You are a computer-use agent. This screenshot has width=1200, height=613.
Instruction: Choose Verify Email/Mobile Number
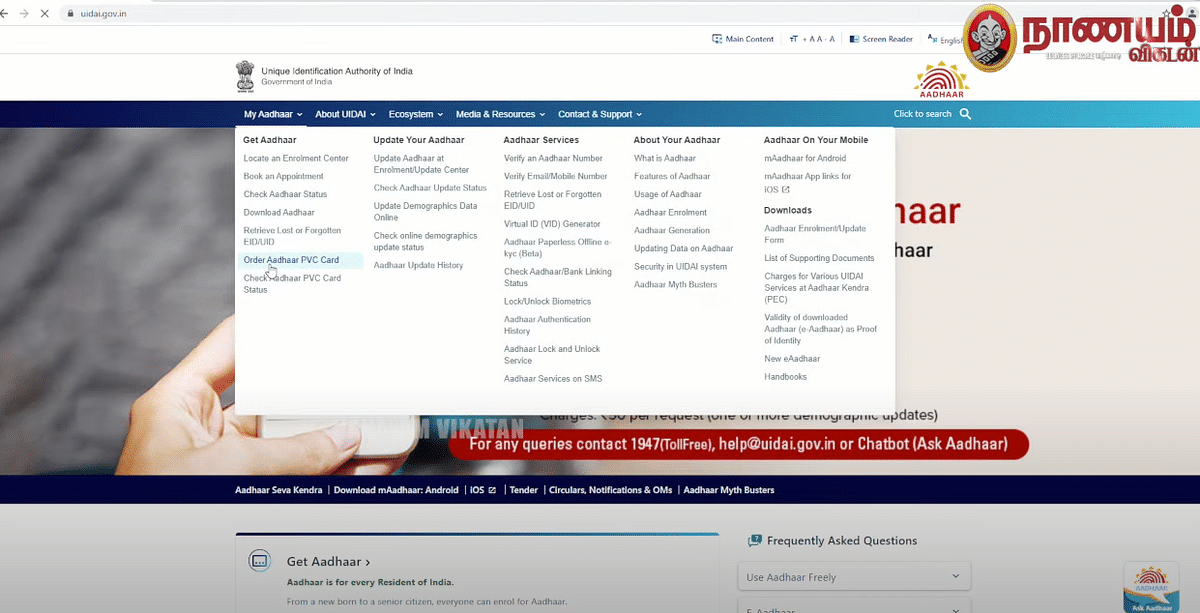pos(555,176)
